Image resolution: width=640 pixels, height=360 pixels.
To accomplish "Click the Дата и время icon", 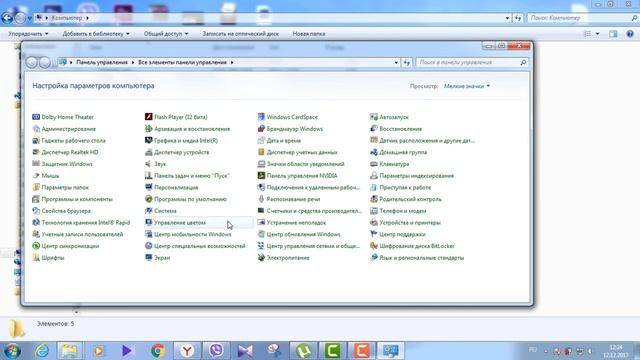I will coord(261,140).
